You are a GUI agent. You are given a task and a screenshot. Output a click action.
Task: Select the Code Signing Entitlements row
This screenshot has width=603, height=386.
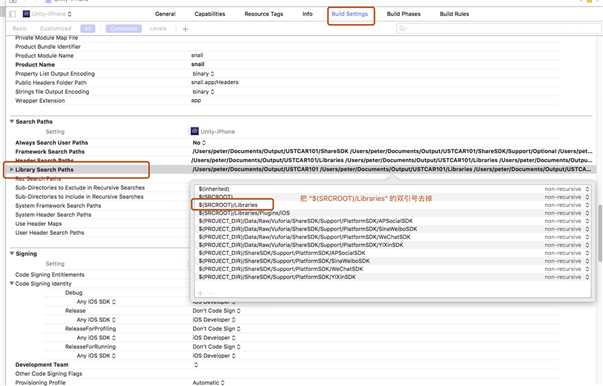[x=50, y=275]
